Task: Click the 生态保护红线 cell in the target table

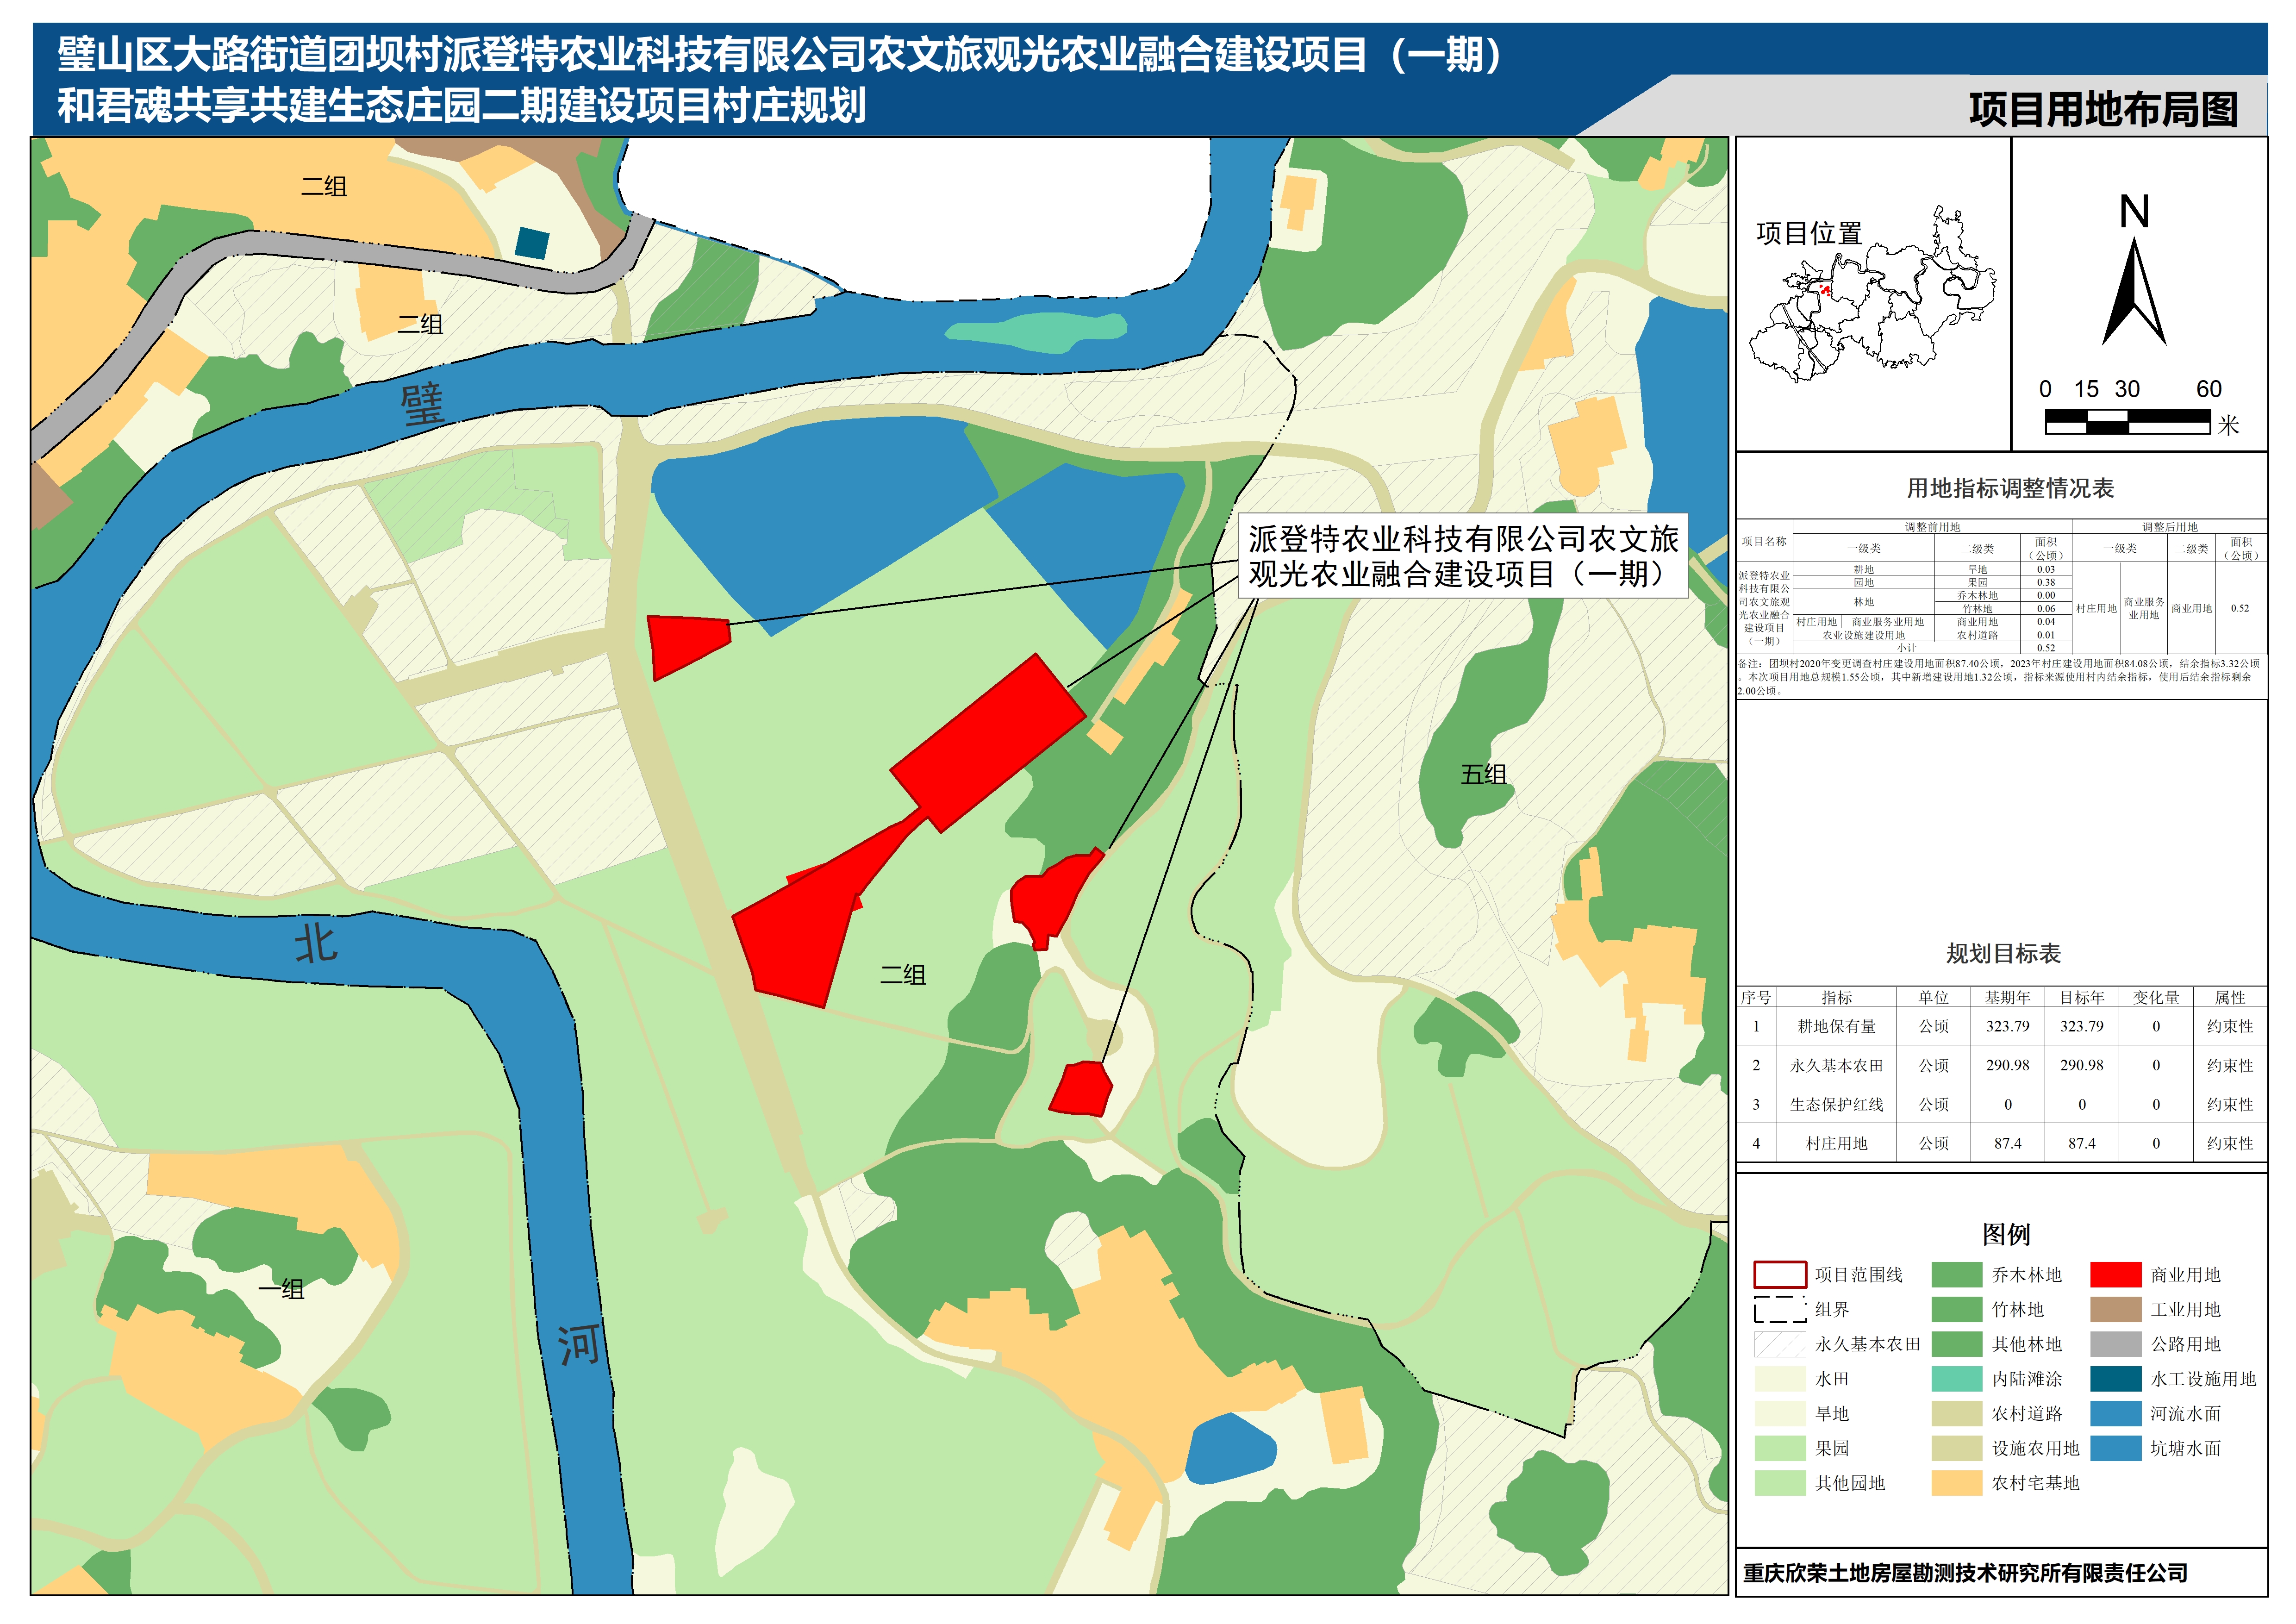Action: pyautogui.click(x=1837, y=1105)
